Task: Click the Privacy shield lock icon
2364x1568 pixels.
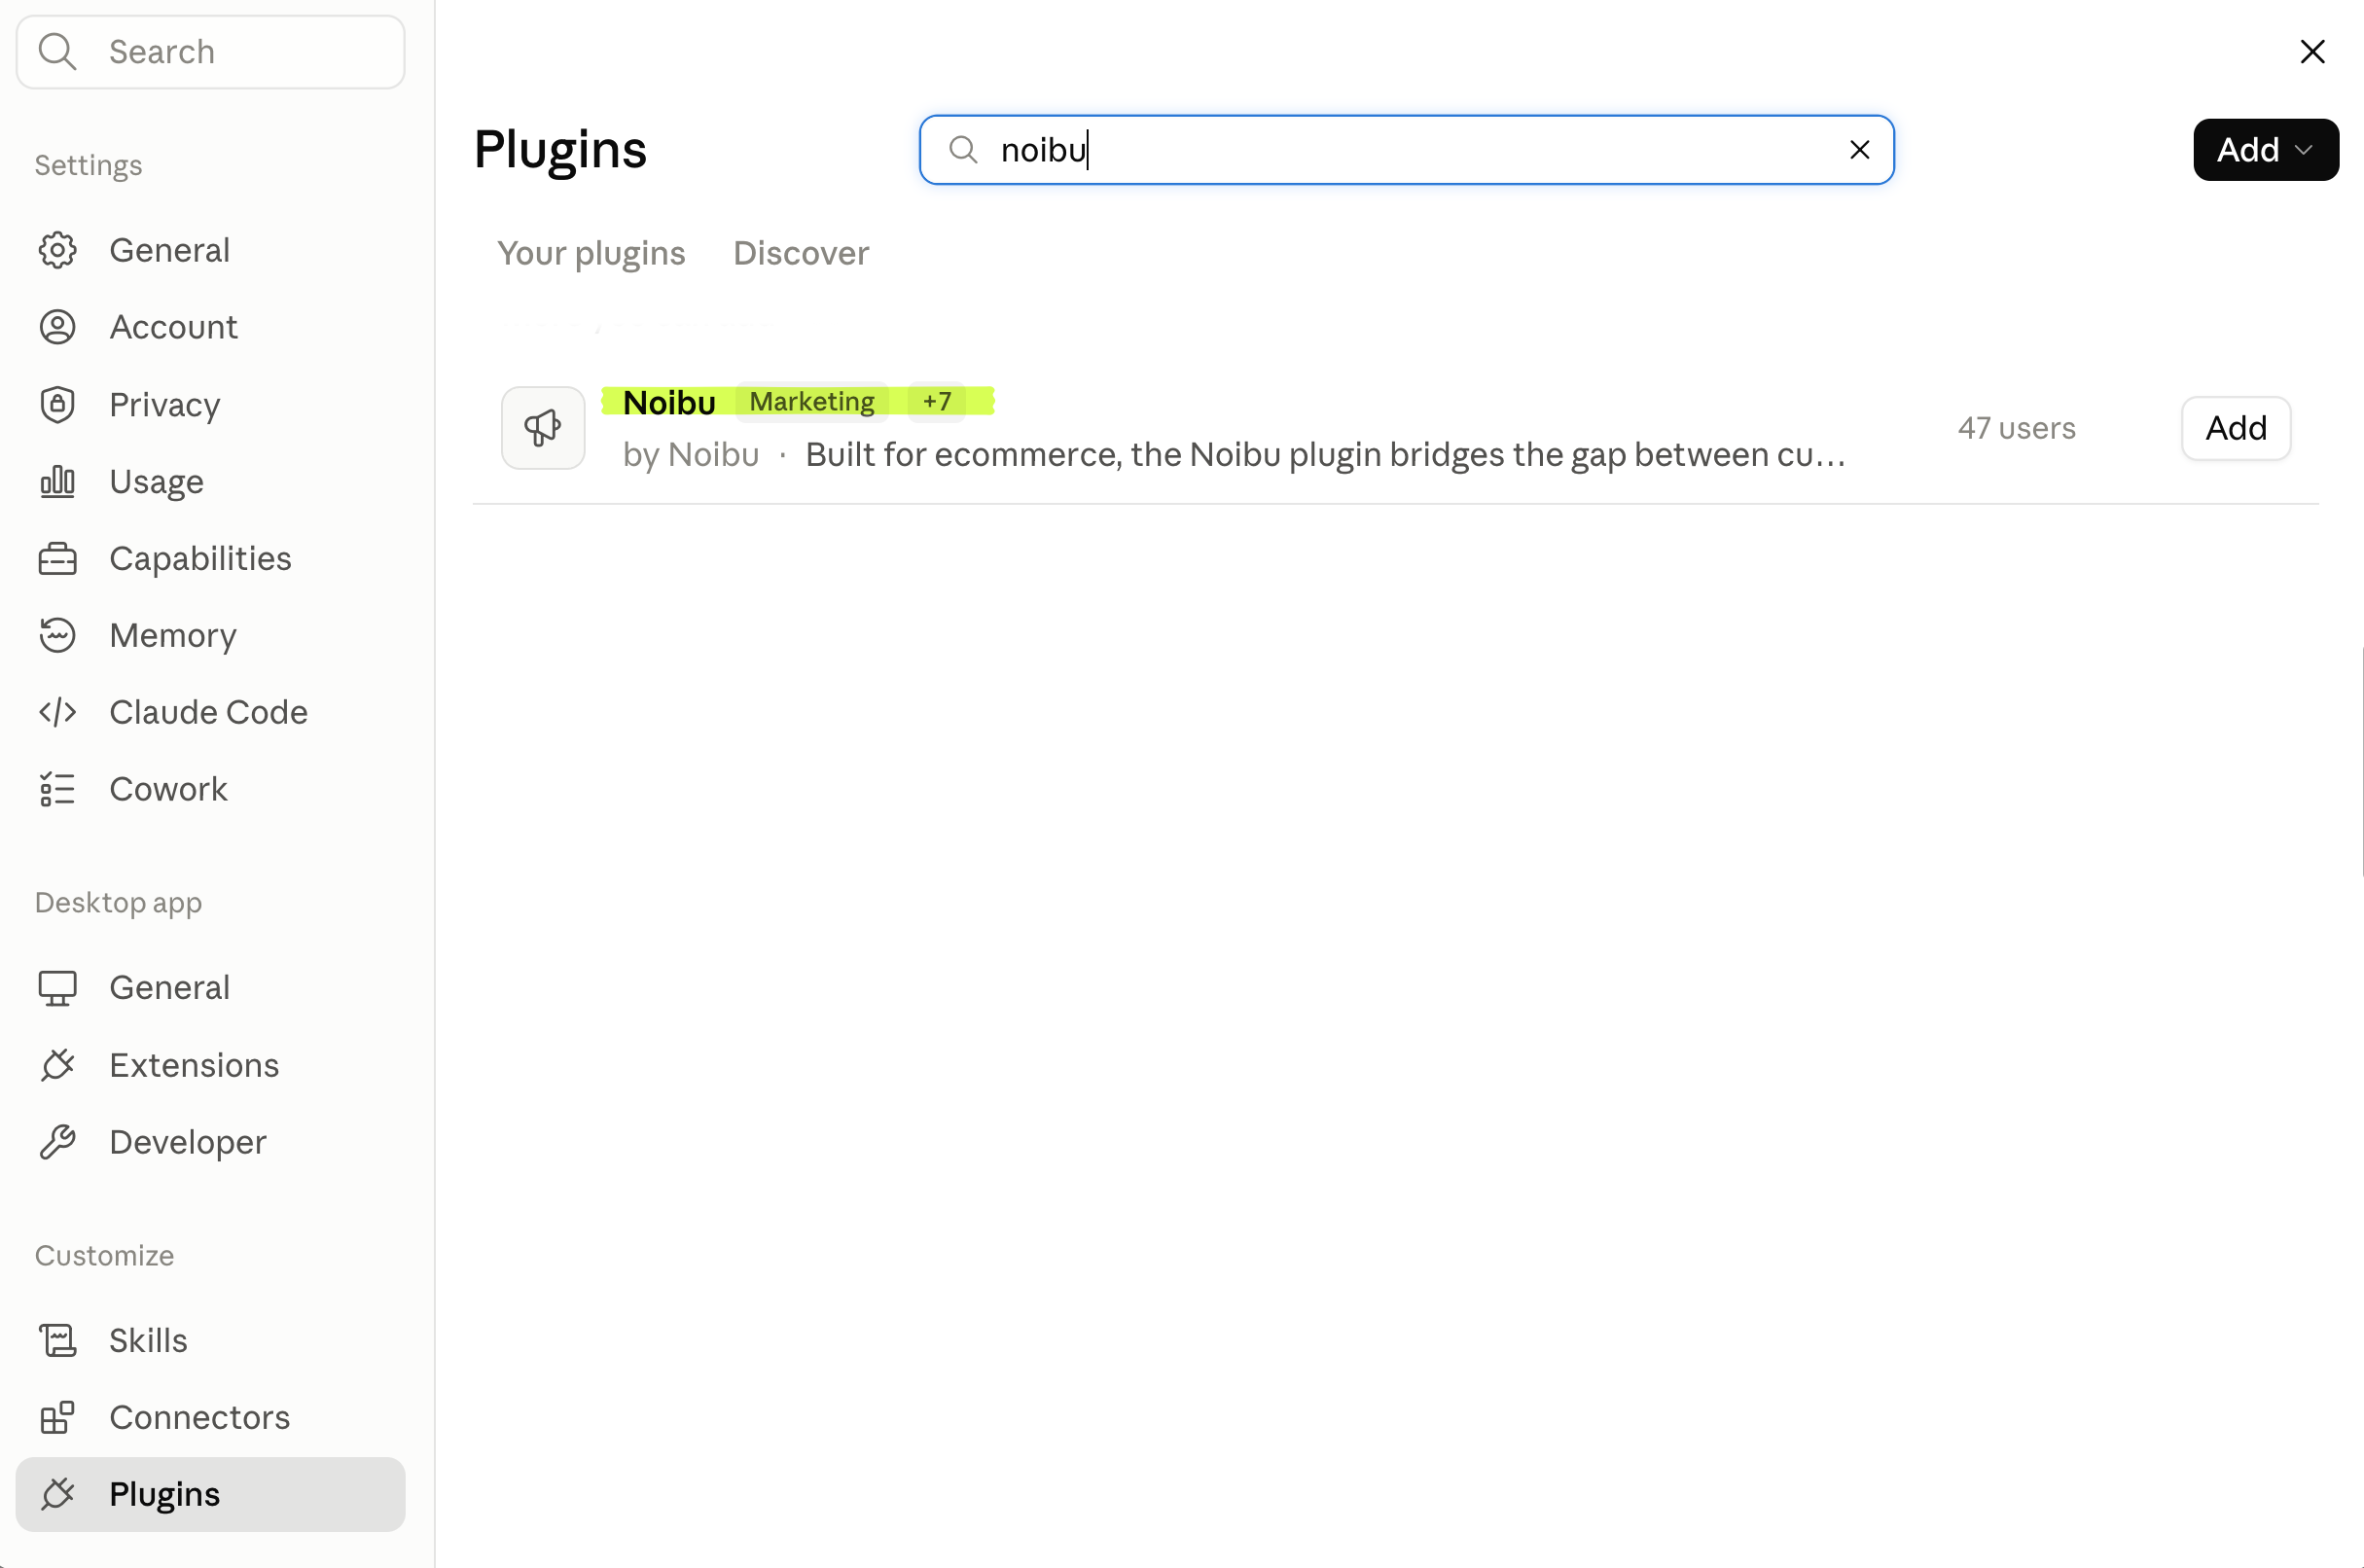Action: [x=58, y=404]
